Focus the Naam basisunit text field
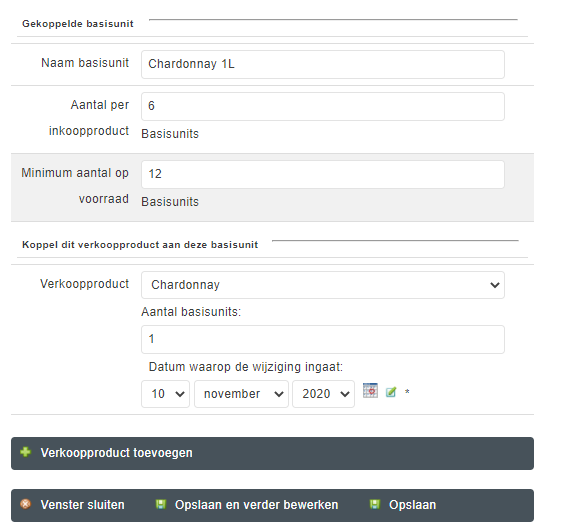Screen dimensions: 563x523 322,64
